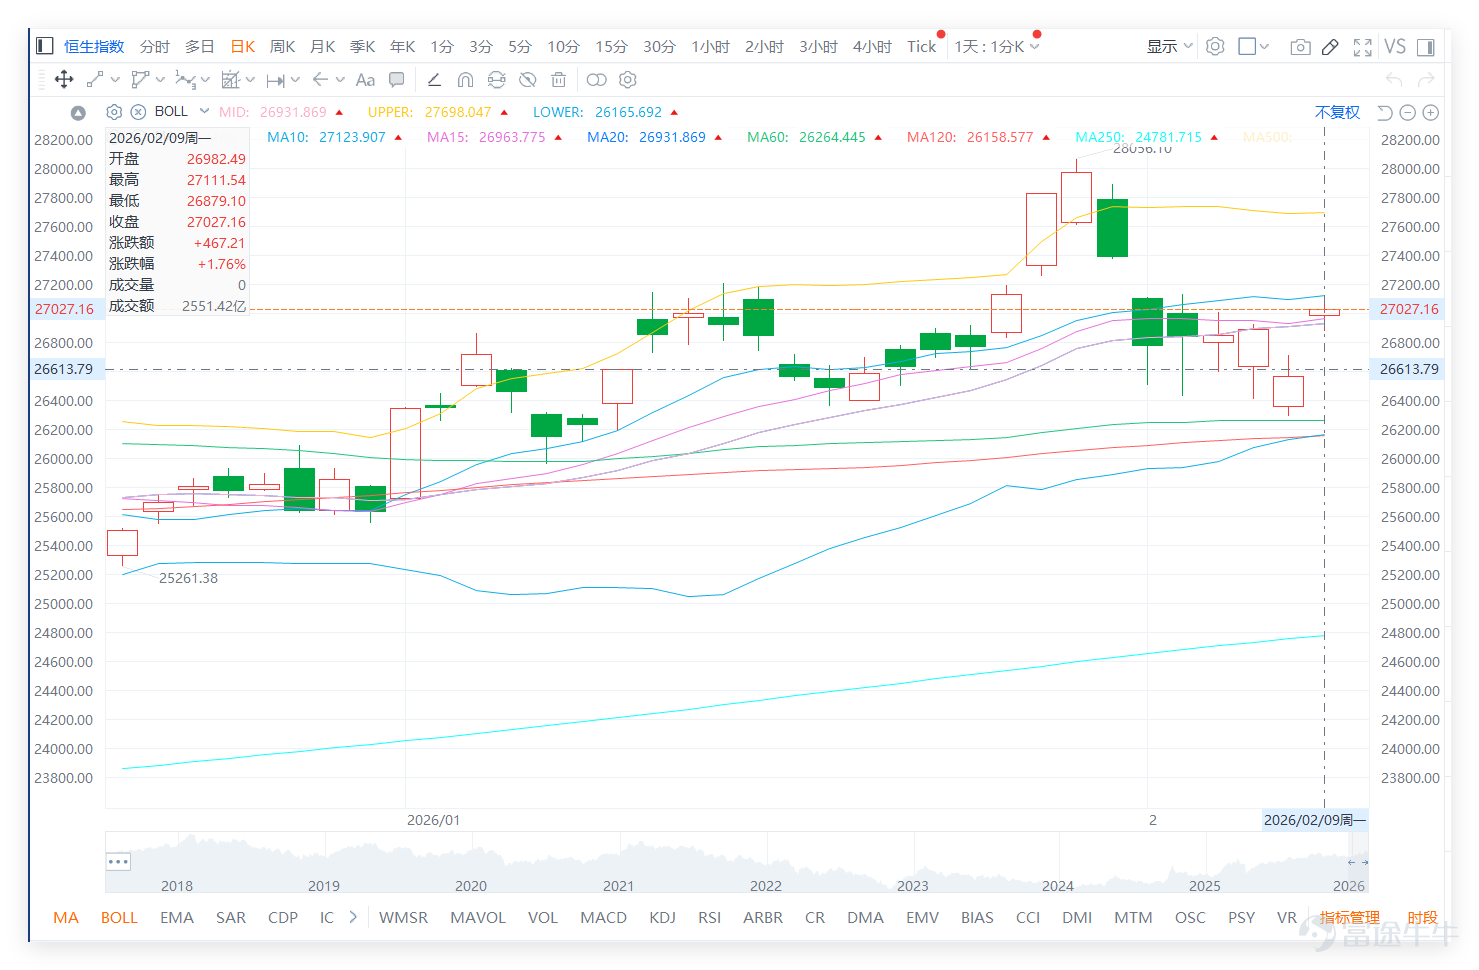Expand arrow tool options arrow
This screenshot has width=1479, height=970.
(340, 80)
